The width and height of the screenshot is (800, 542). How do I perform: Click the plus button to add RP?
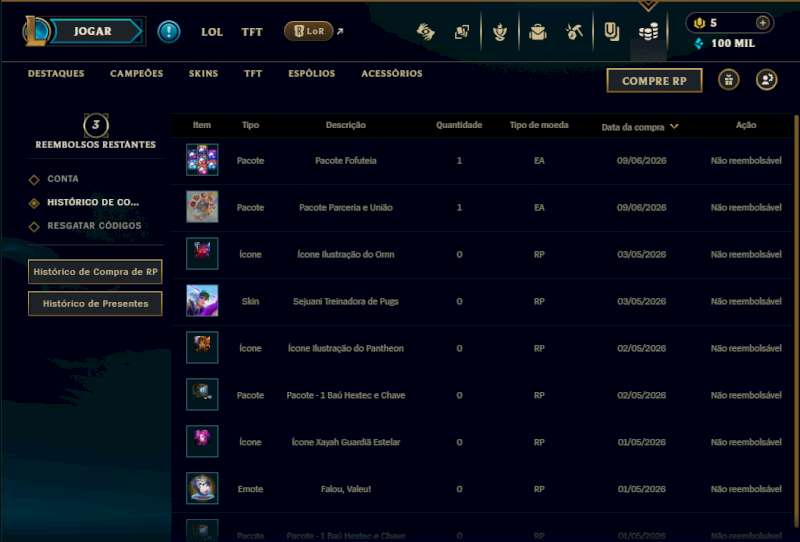coord(762,22)
